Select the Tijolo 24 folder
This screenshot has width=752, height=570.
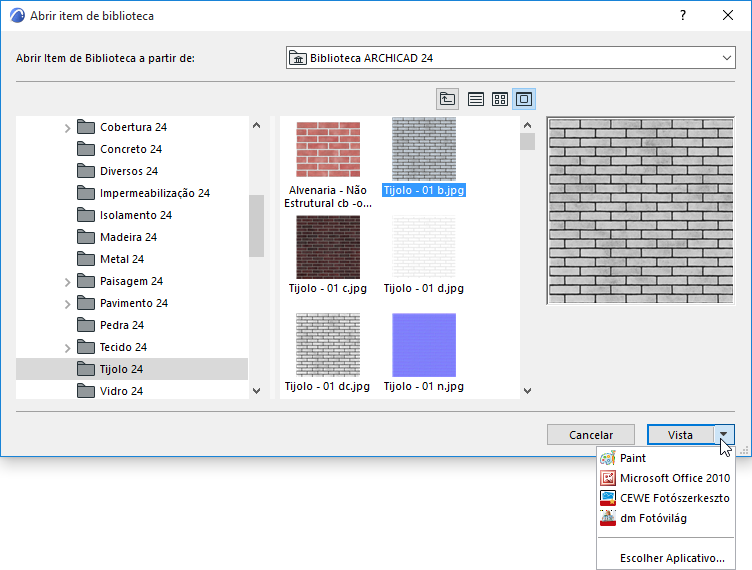(x=132, y=369)
